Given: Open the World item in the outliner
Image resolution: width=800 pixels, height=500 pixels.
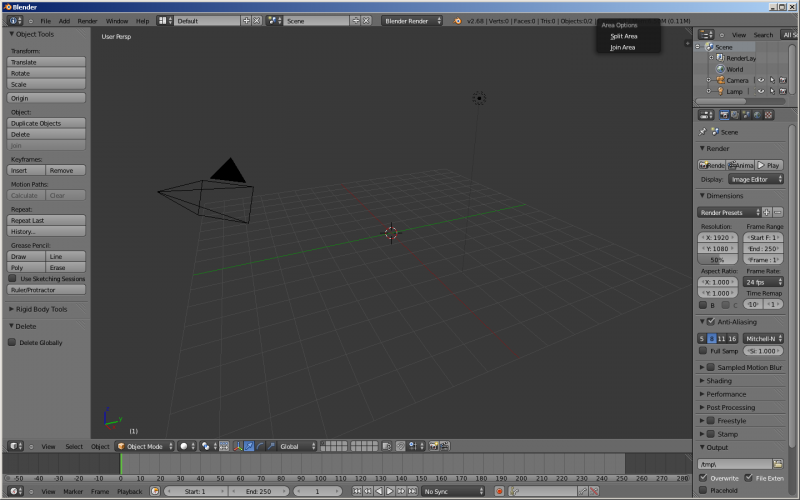Looking at the screenshot, I should pos(734,69).
